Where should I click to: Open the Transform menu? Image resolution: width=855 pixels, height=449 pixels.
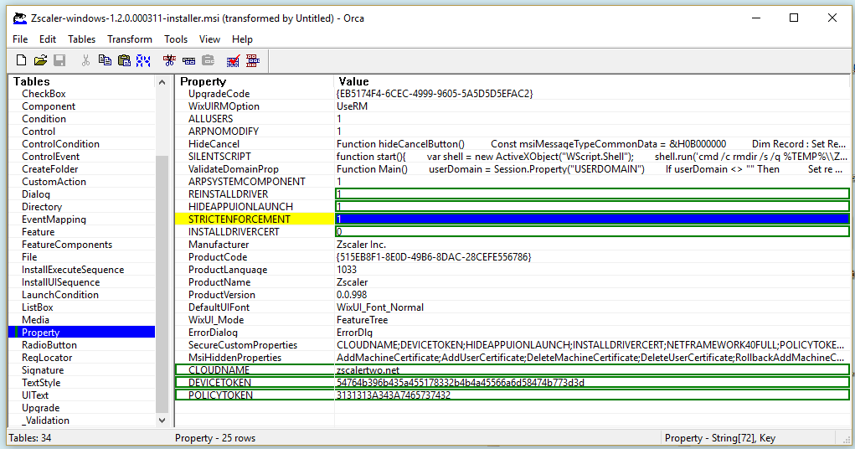tap(129, 39)
